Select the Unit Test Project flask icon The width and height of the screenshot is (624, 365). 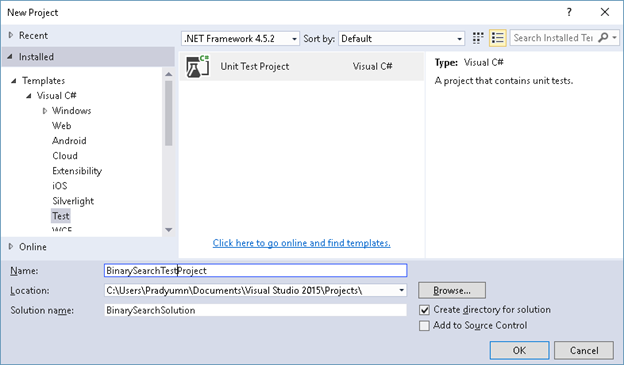tap(197, 66)
